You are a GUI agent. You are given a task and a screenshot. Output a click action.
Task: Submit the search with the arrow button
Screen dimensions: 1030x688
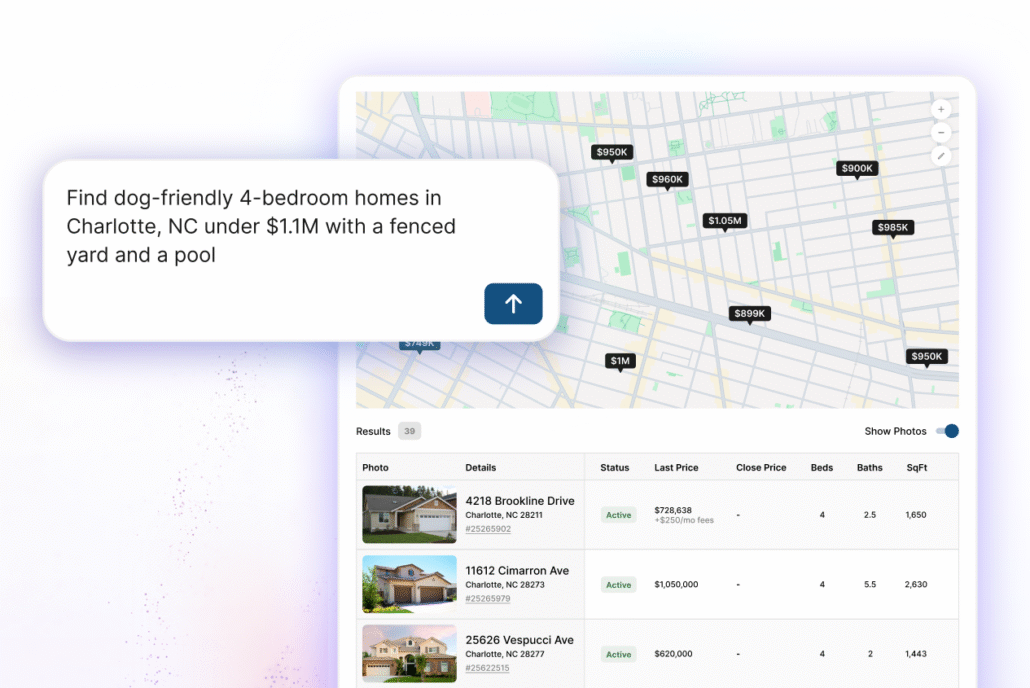[513, 304]
